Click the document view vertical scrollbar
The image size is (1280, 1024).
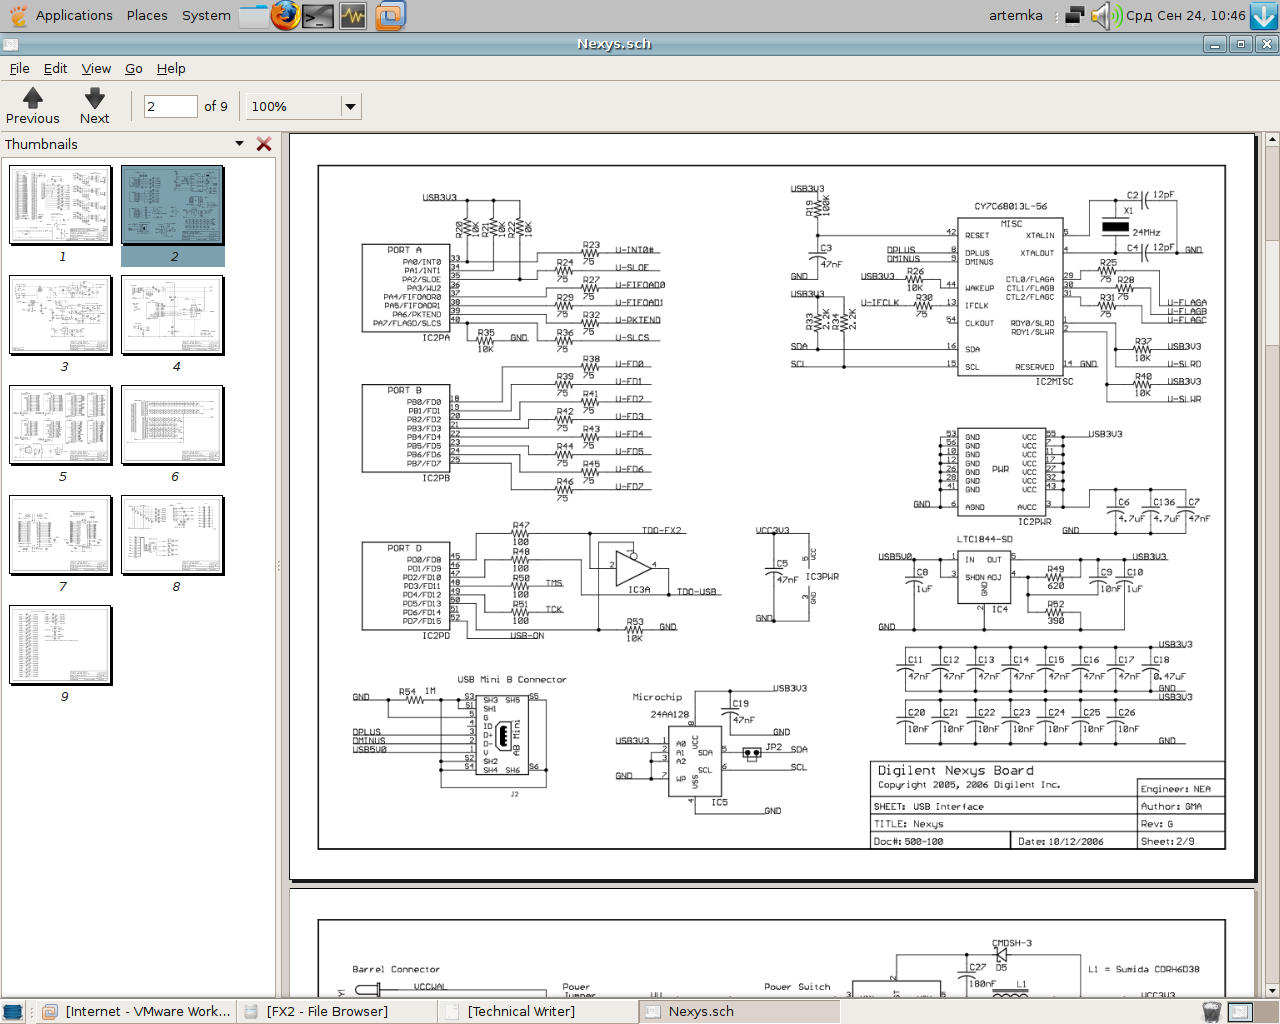pyautogui.click(x=1272, y=565)
